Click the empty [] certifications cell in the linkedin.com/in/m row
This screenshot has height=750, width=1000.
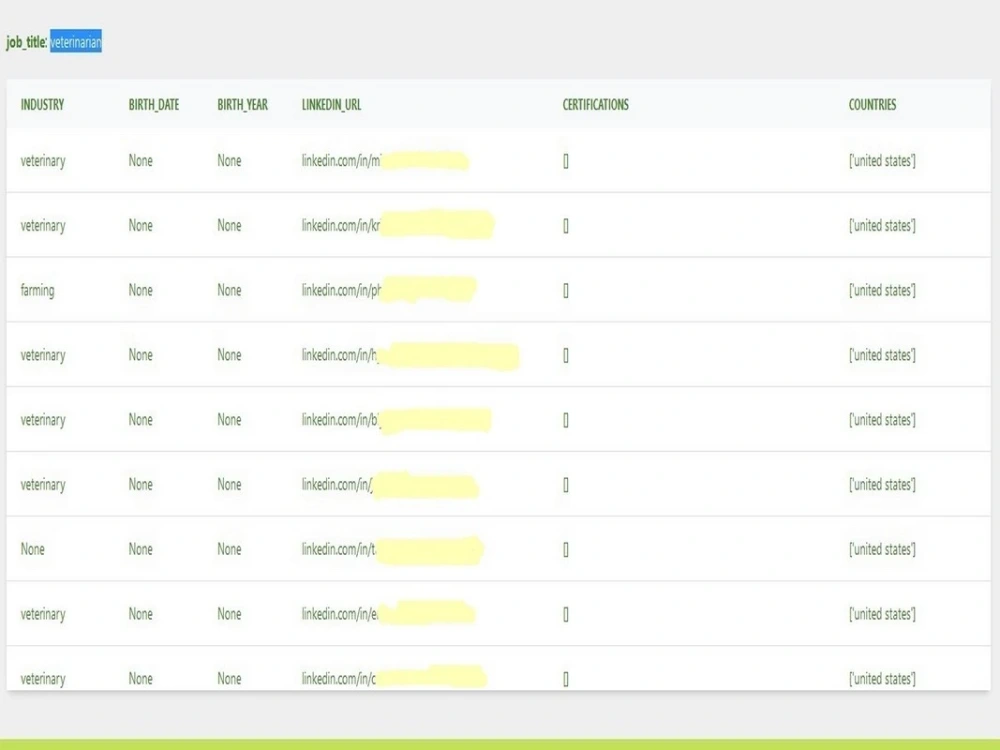[x=566, y=161]
